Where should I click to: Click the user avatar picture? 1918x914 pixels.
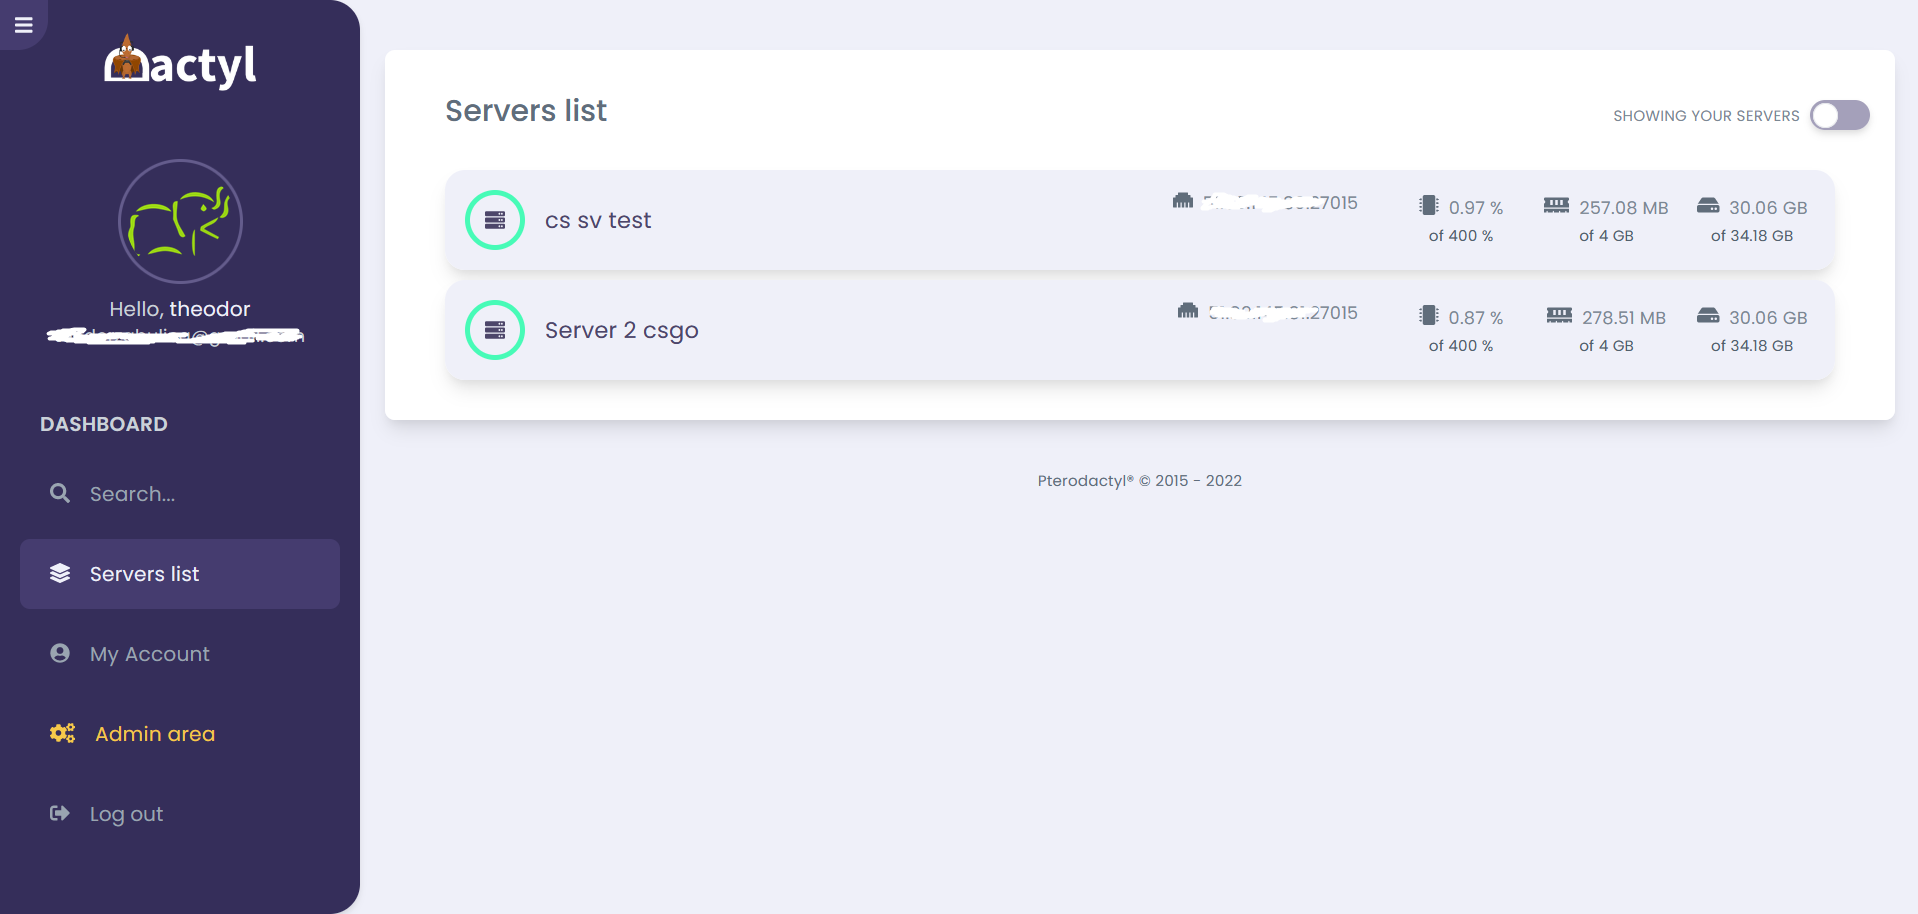click(x=180, y=221)
